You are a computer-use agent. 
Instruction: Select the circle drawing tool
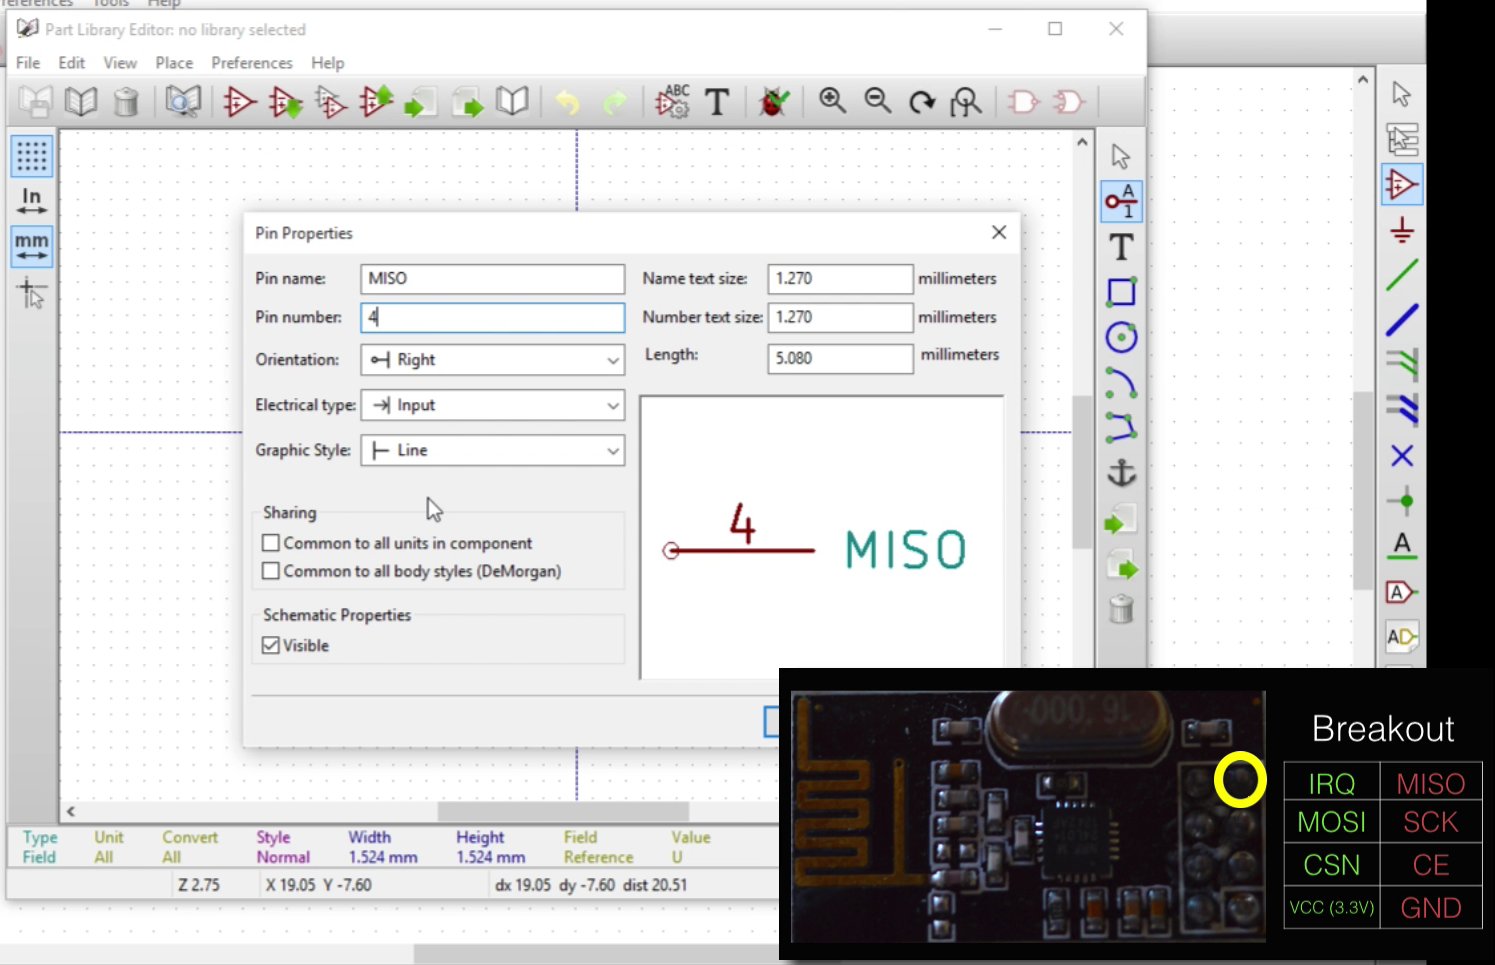coord(1121,337)
